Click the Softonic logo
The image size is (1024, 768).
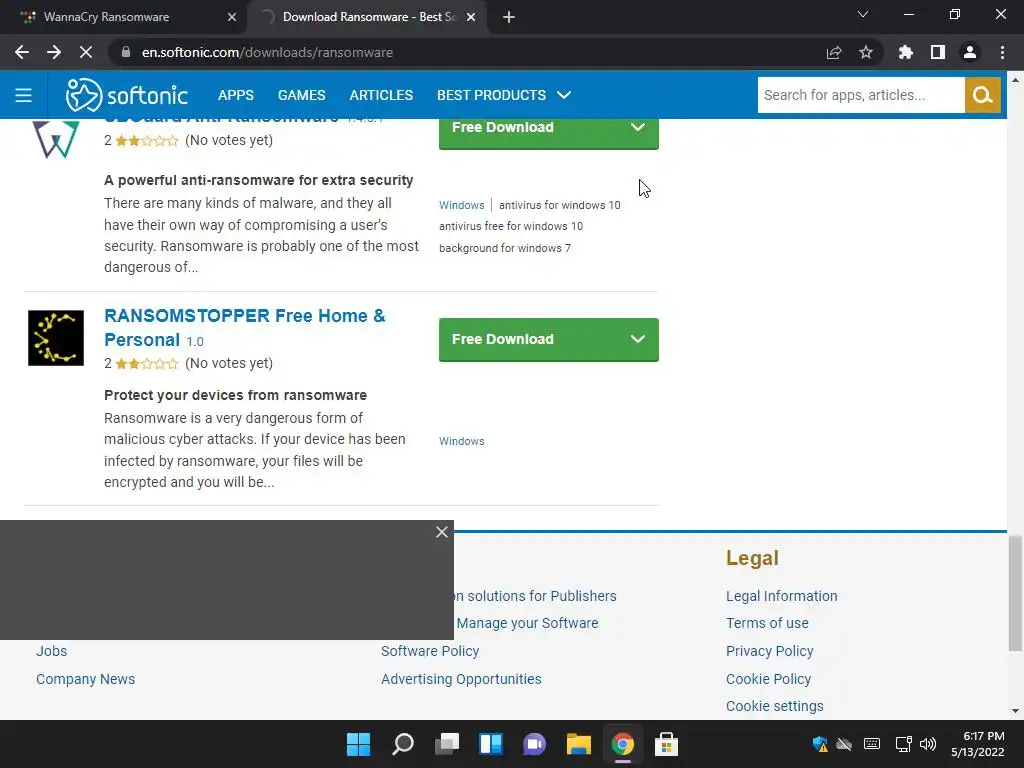(x=127, y=95)
